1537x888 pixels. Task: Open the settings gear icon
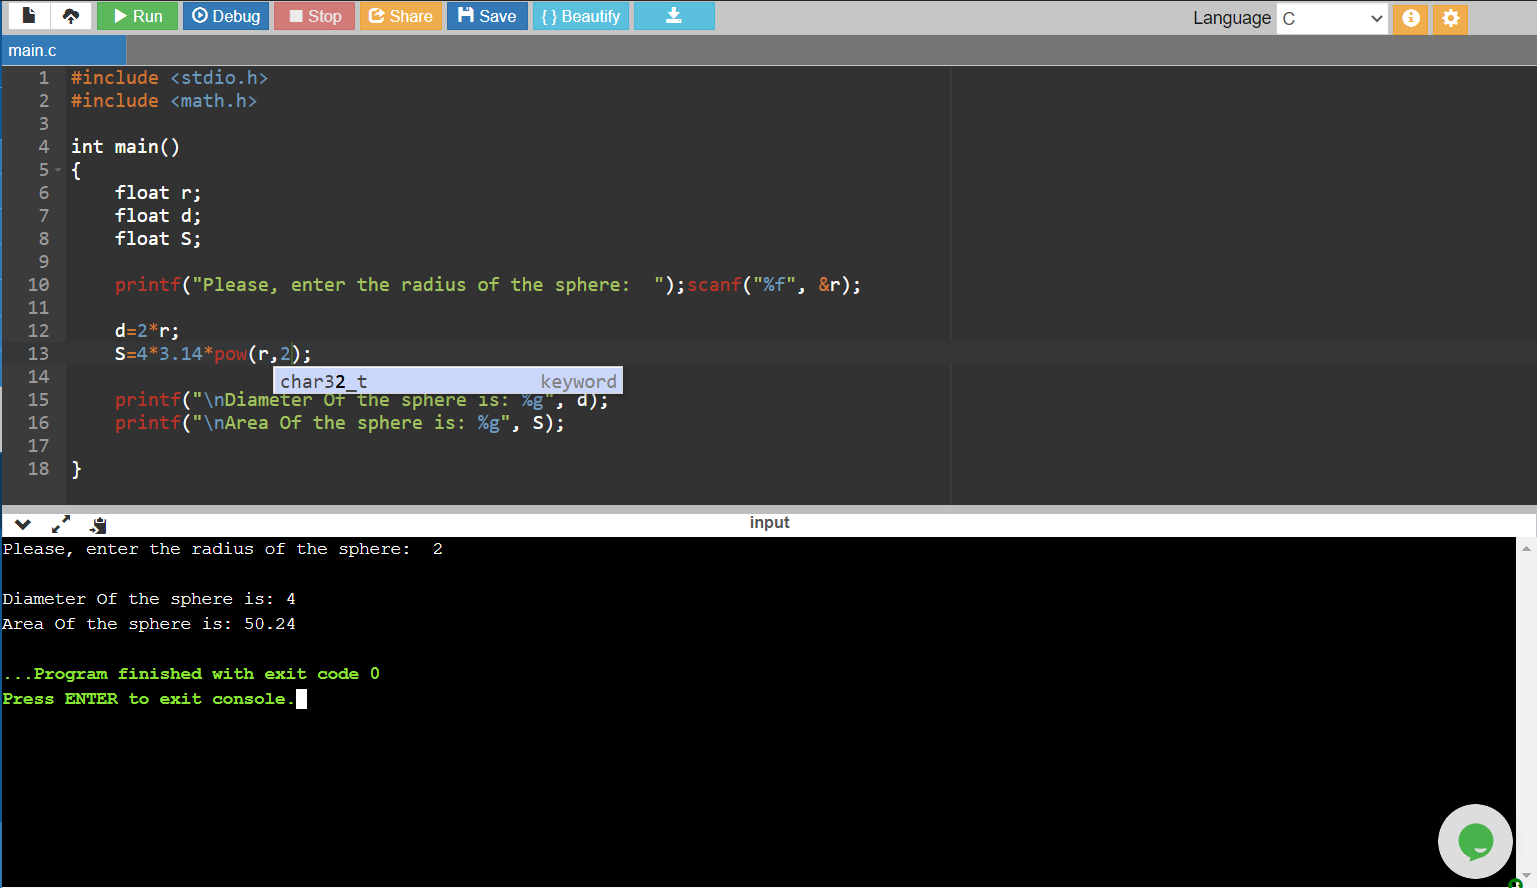pos(1450,18)
